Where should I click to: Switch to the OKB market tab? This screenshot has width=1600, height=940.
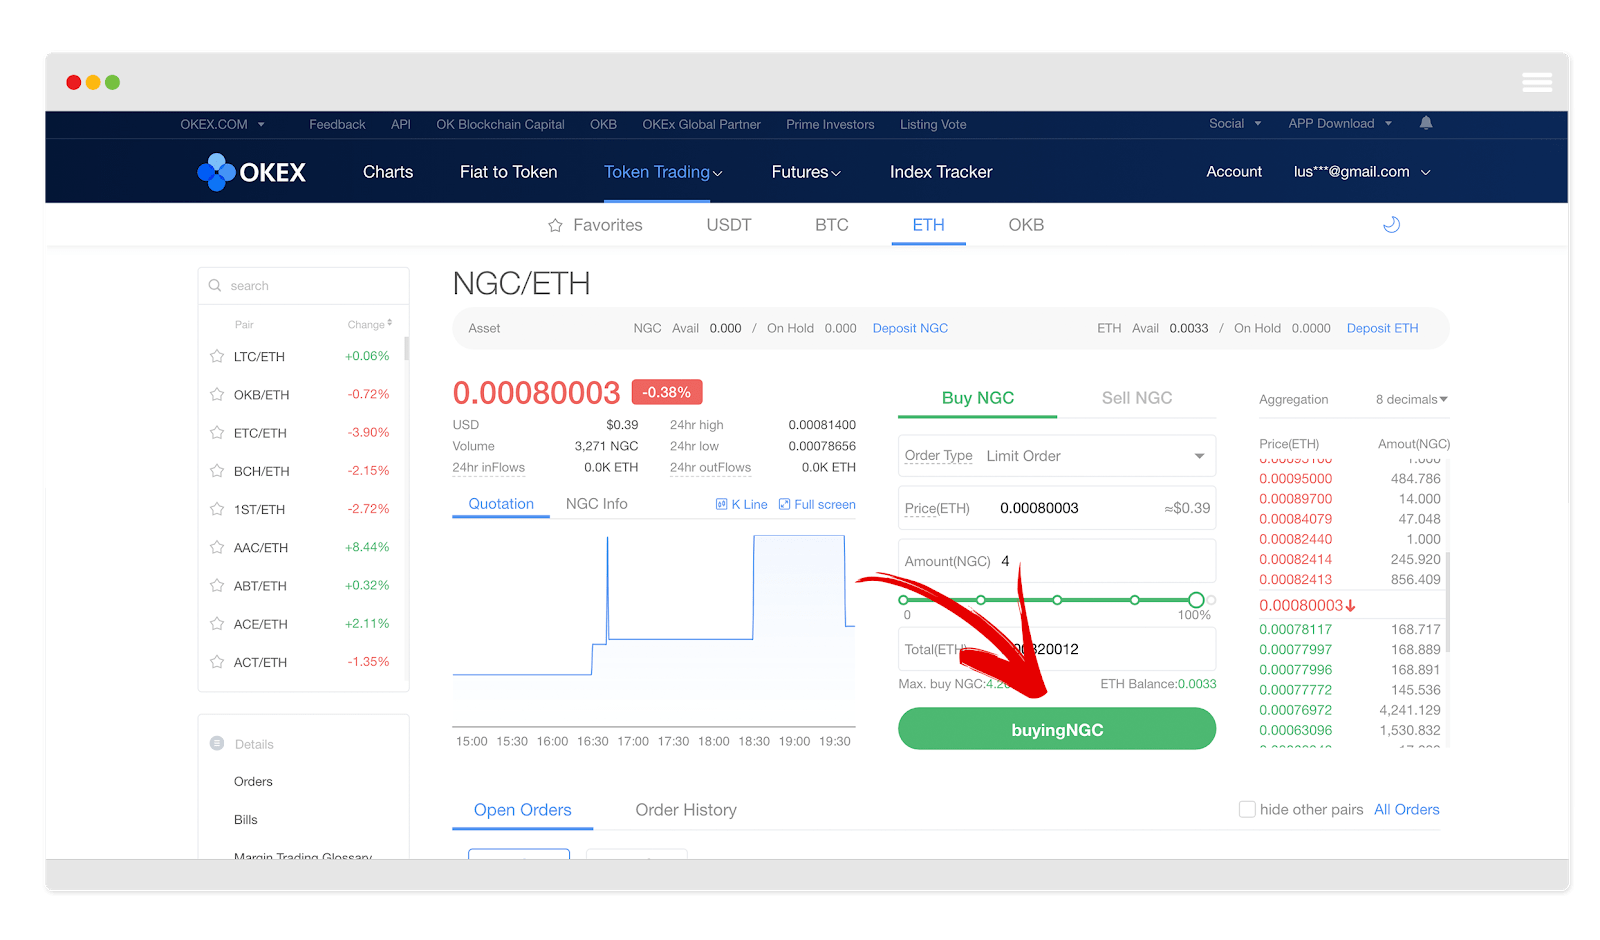point(1026,225)
